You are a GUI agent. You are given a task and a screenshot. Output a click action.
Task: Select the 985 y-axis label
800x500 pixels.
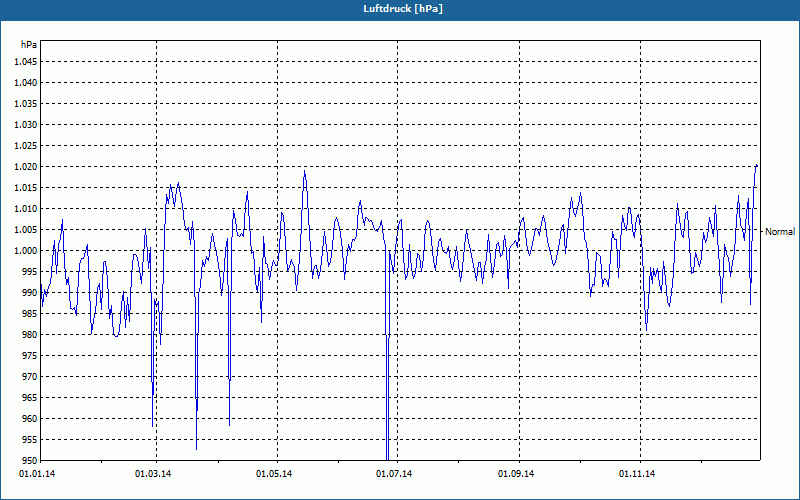(x=30, y=314)
